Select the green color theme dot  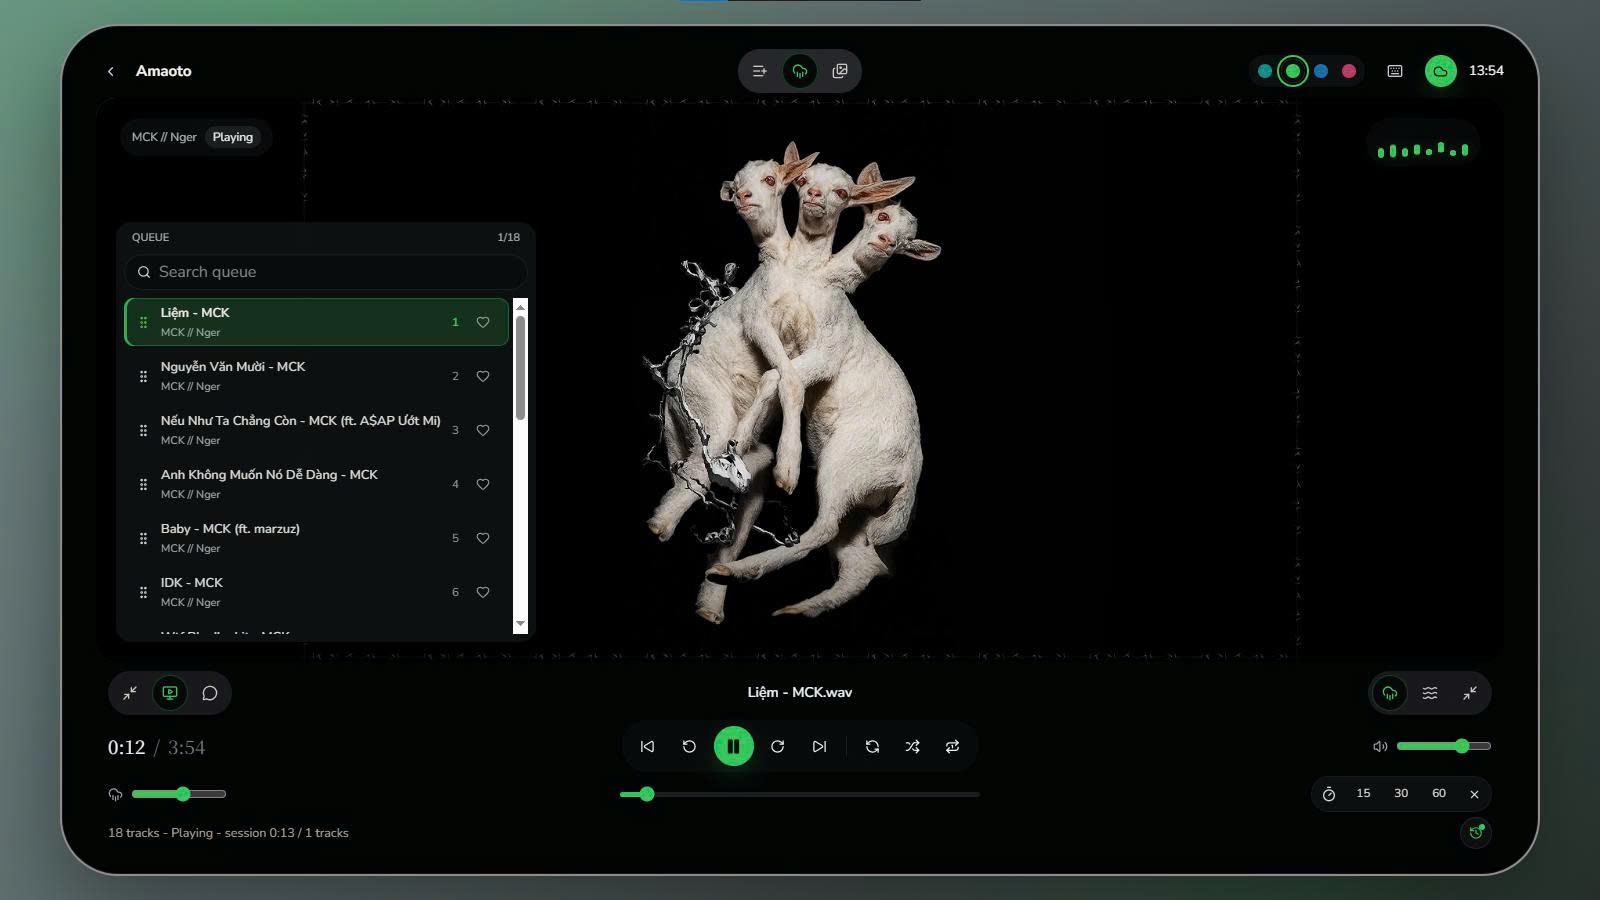(1293, 71)
